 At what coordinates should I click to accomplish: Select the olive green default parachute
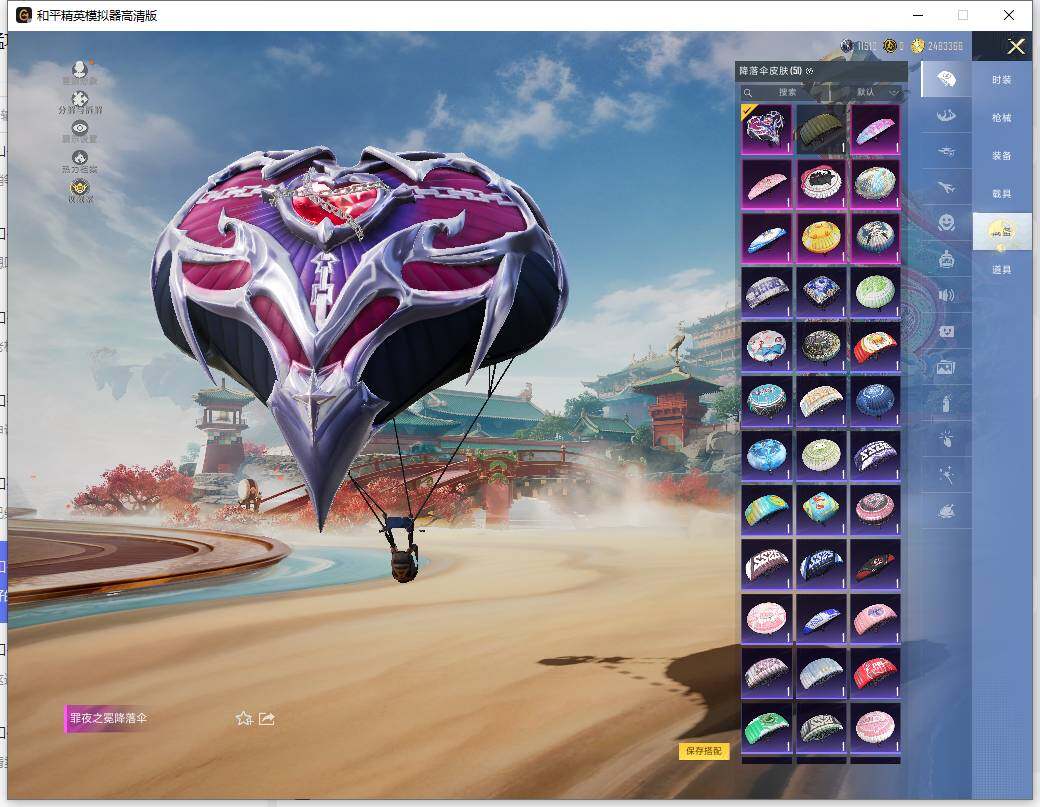click(820, 129)
